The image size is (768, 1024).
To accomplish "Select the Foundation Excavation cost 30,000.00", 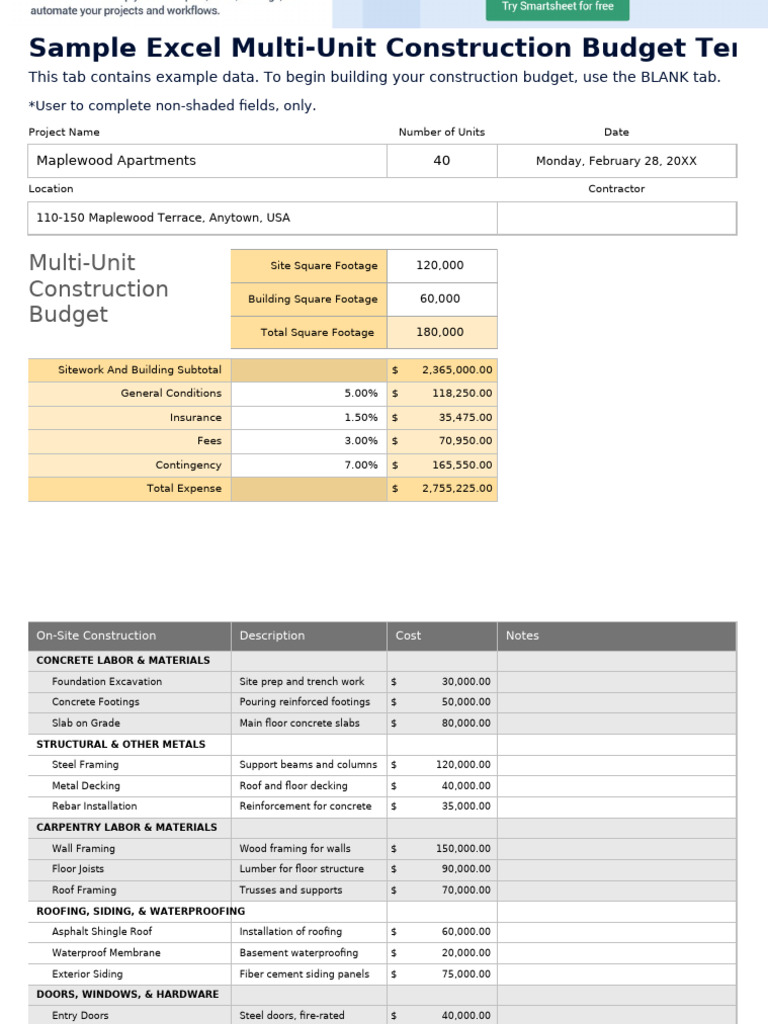I will coord(442,682).
